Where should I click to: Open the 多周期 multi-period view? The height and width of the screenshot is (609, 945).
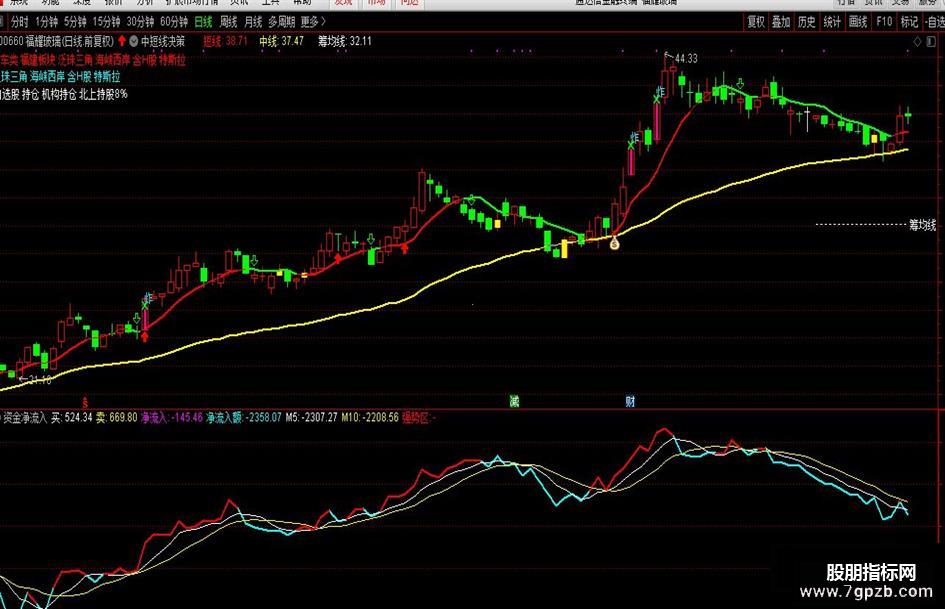[281, 22]
